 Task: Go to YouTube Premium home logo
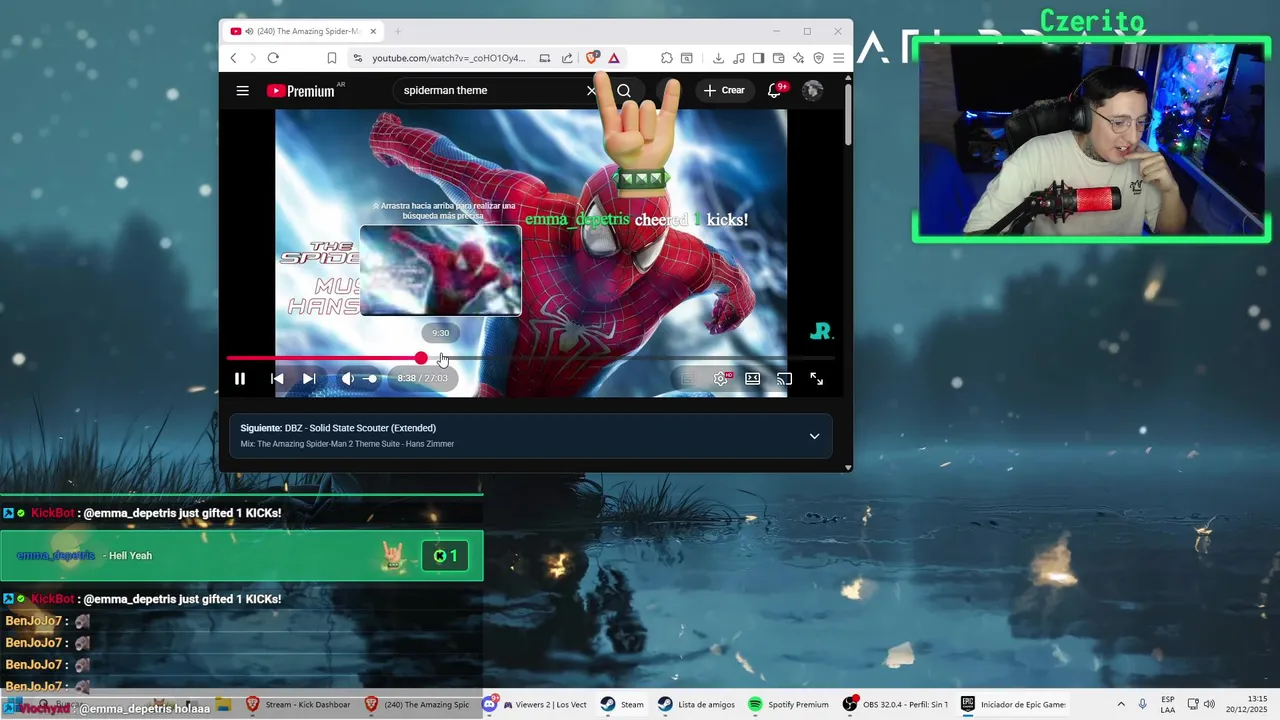(300, 91)
